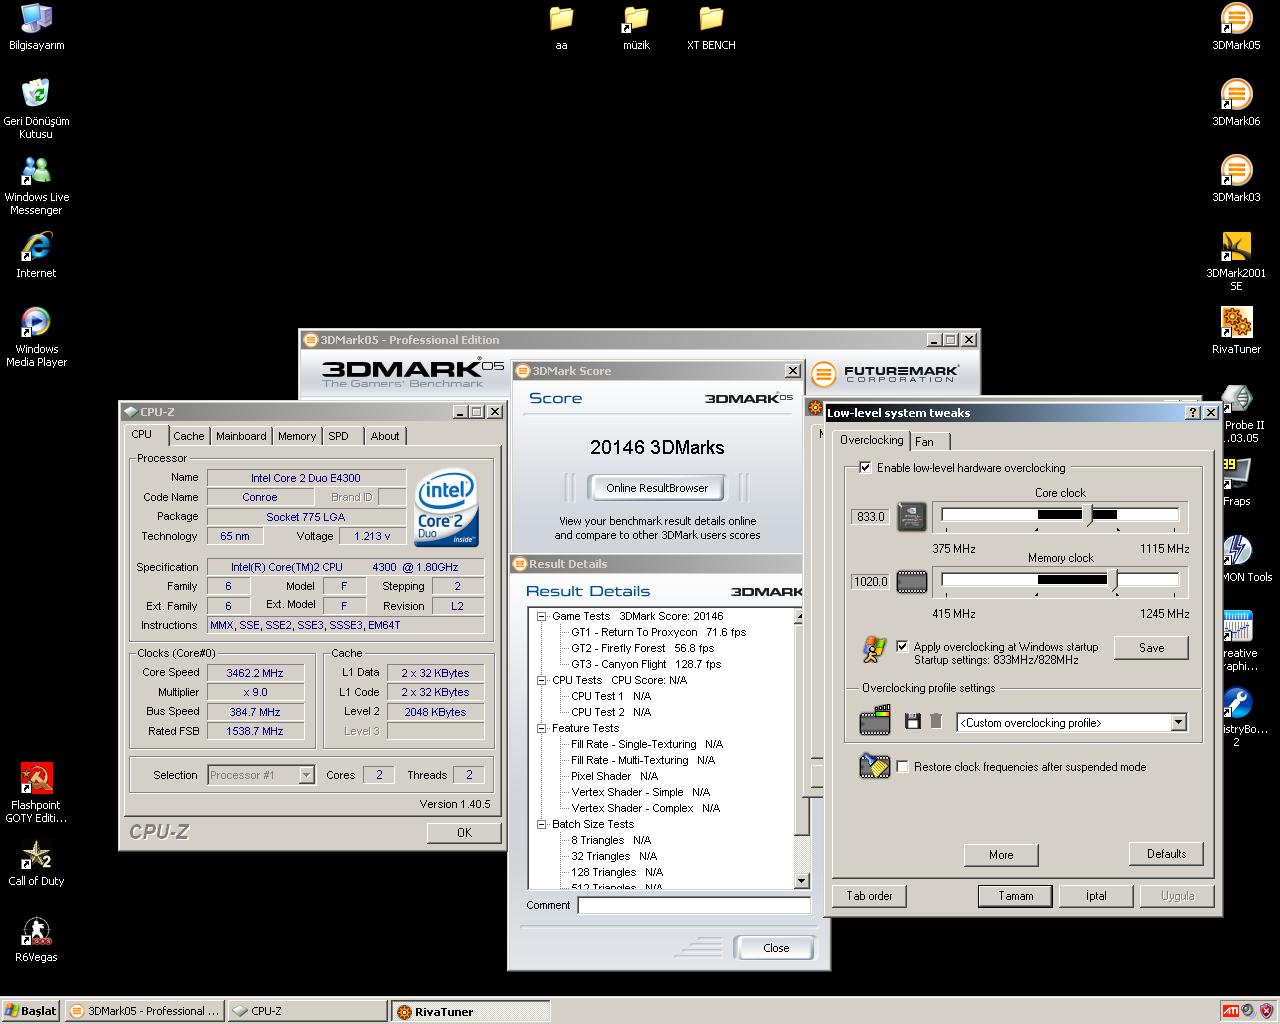This screenshot has height=1024, width=1280.
Task: Click the red shield security tray icon
Action: pyautogui.click(x=1266, y=1011)
